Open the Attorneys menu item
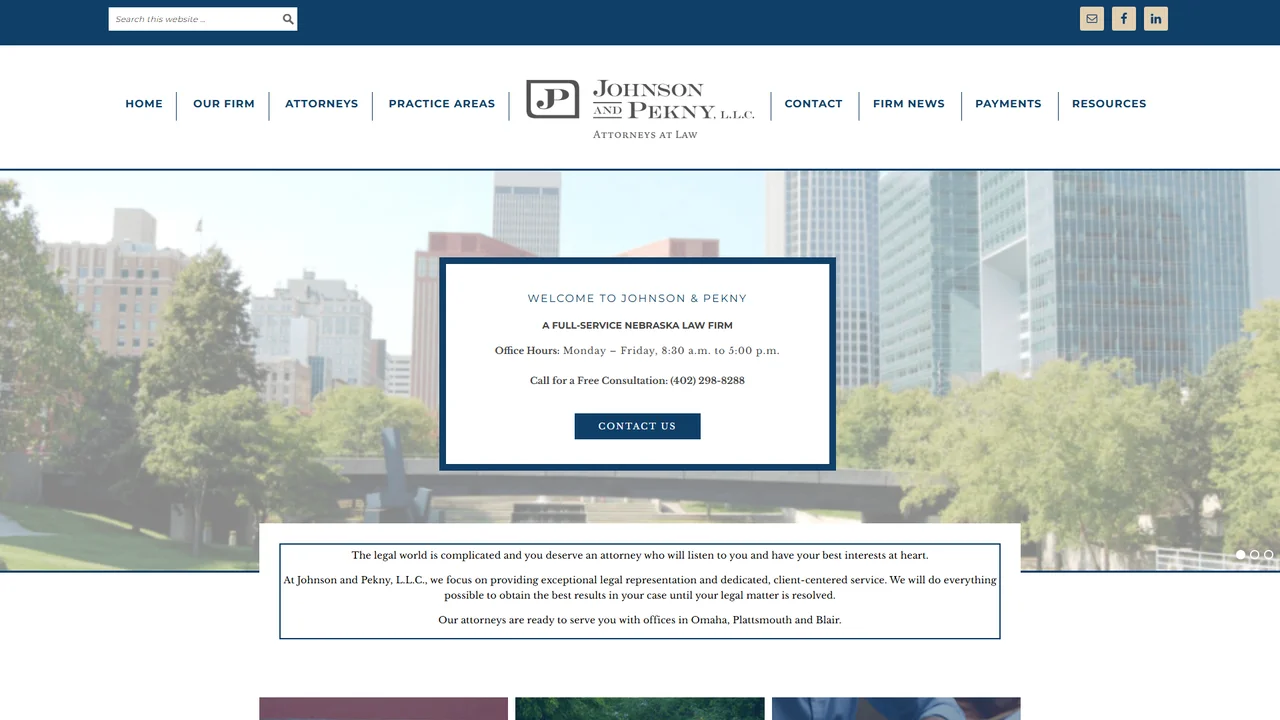Screen dimensions: 1280x720 coord(321,104)
